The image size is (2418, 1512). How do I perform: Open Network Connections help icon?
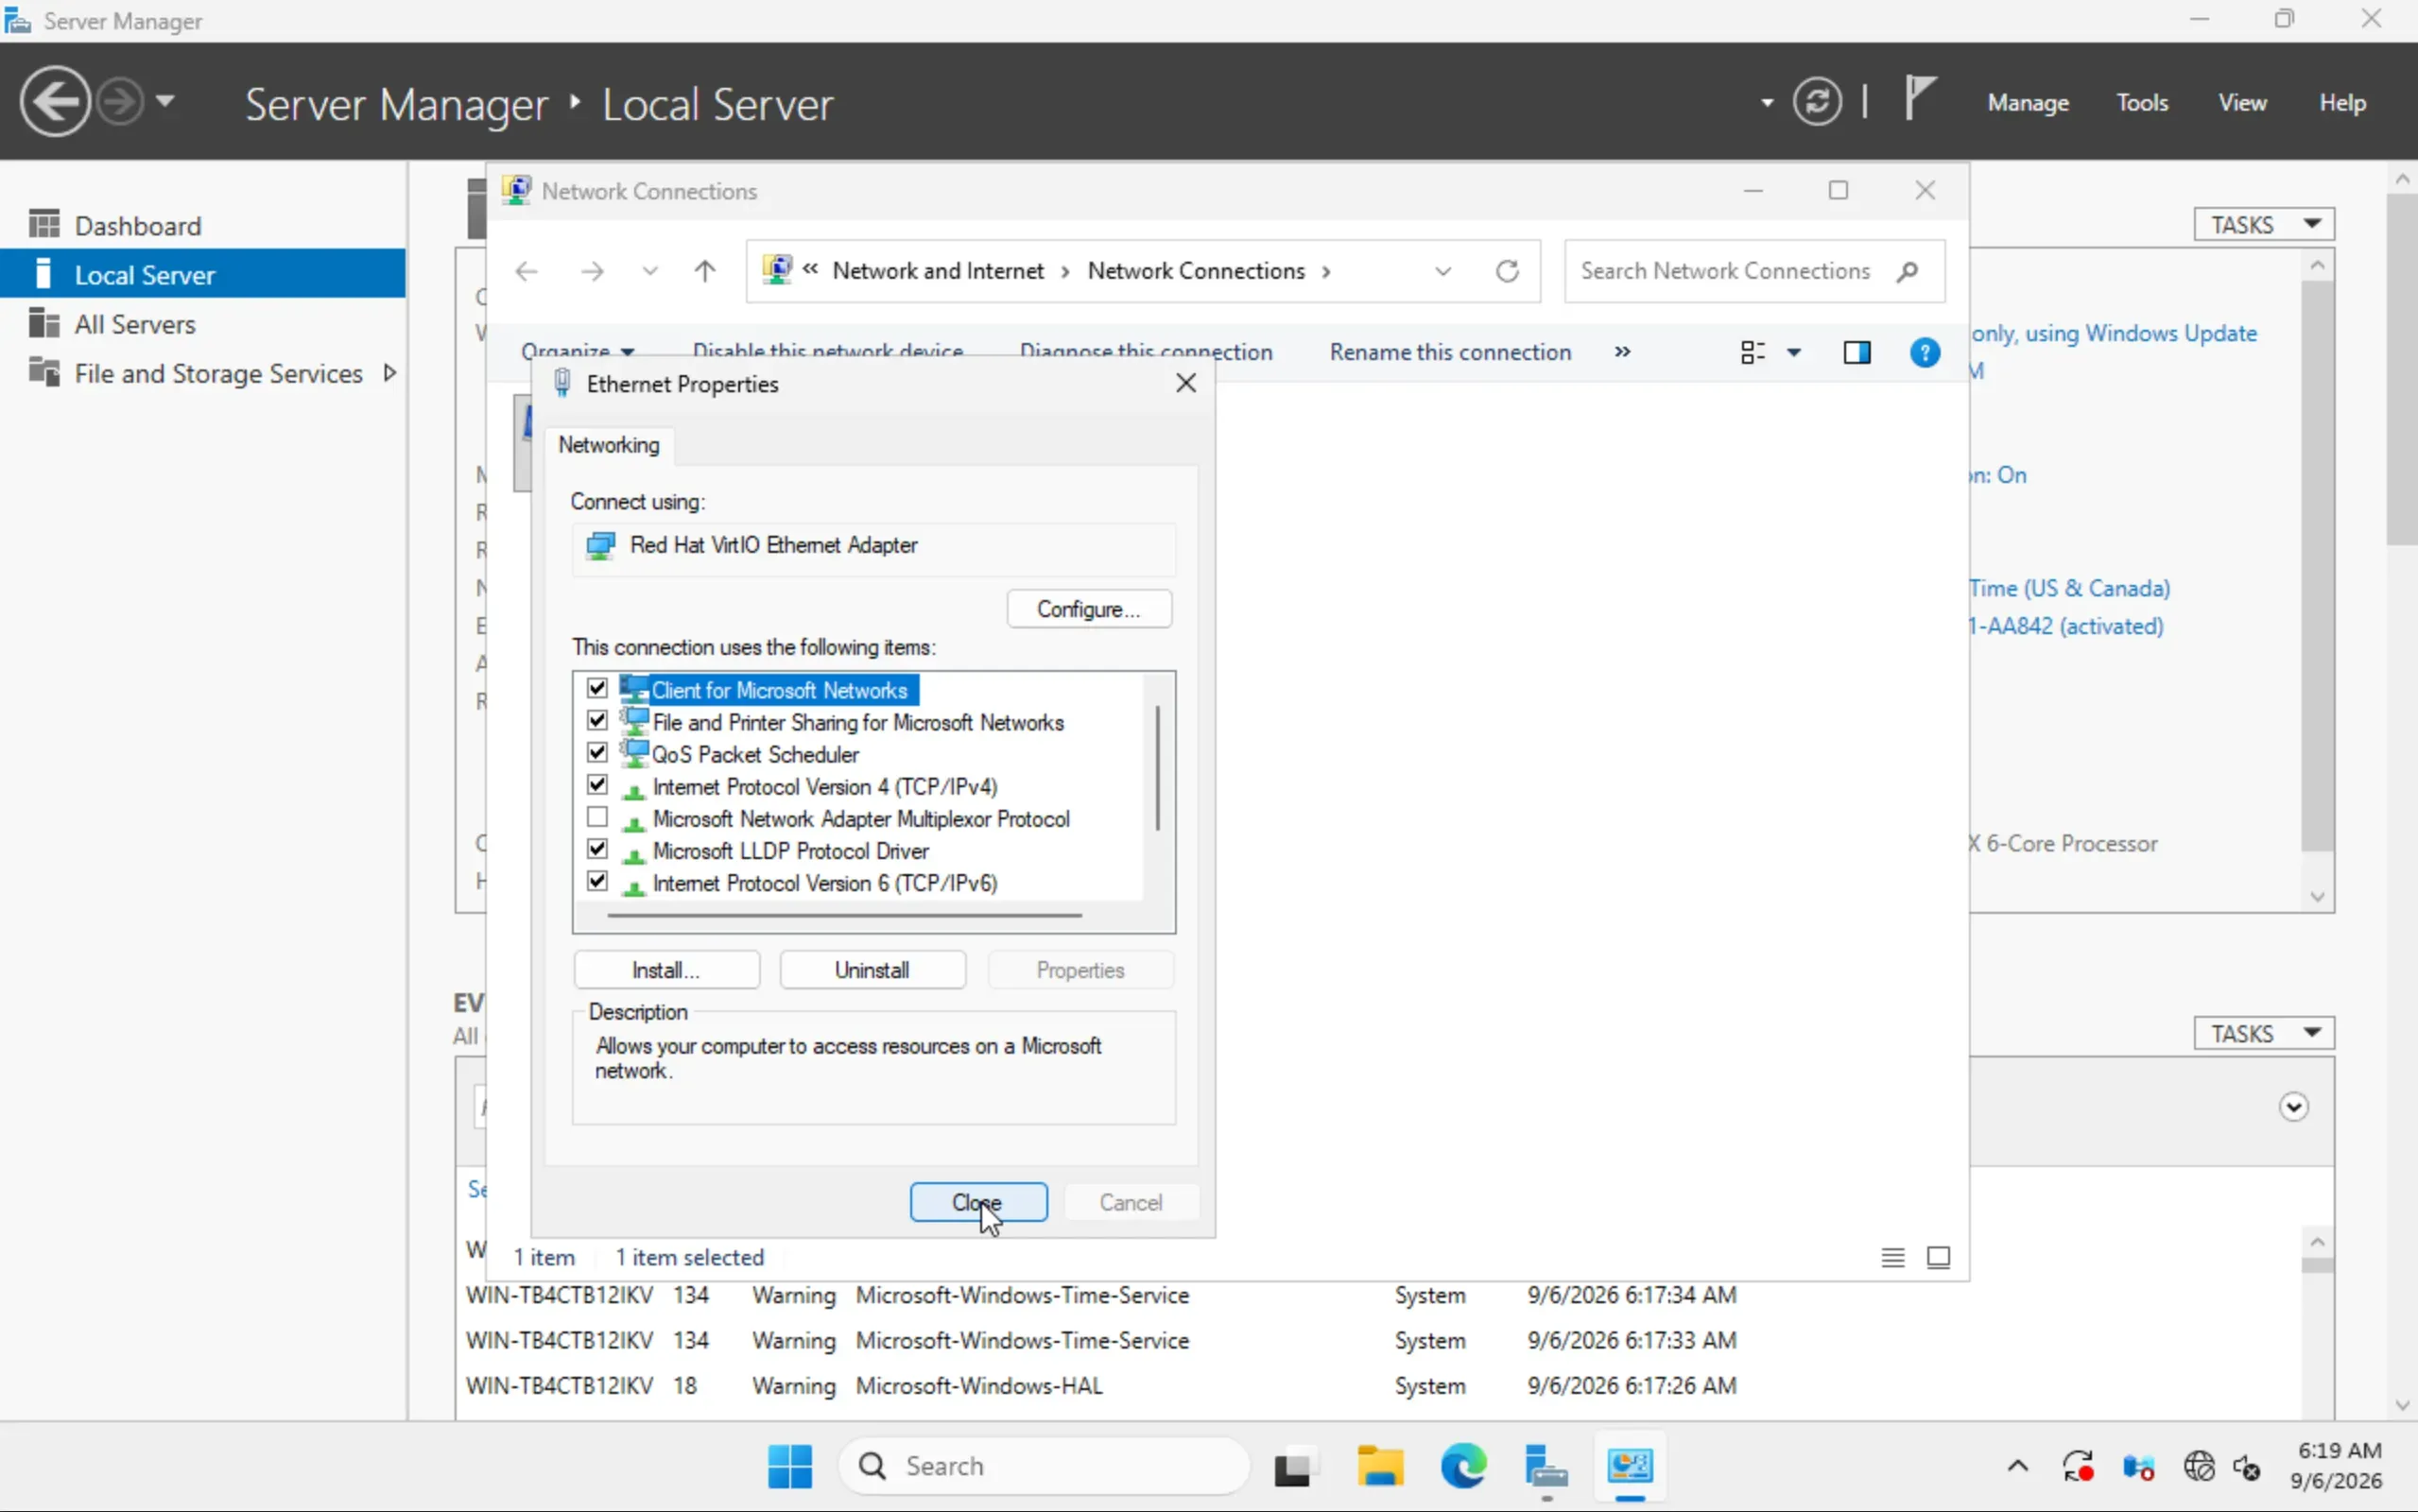[1925, 352]
